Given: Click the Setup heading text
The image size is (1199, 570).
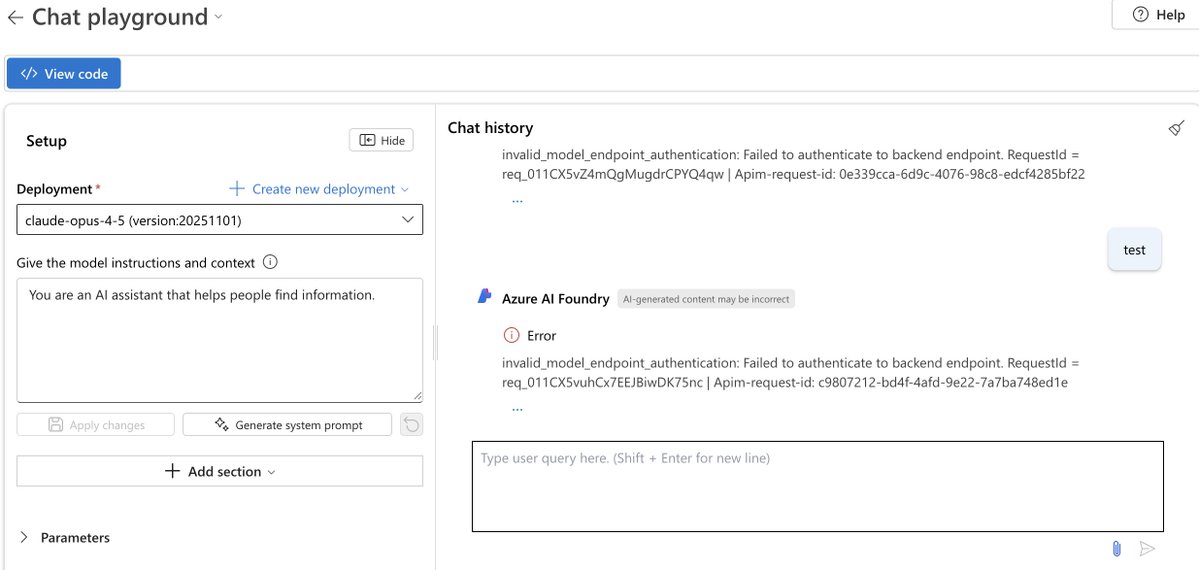Looking at the screenshot, I should [x=47, y=141].
